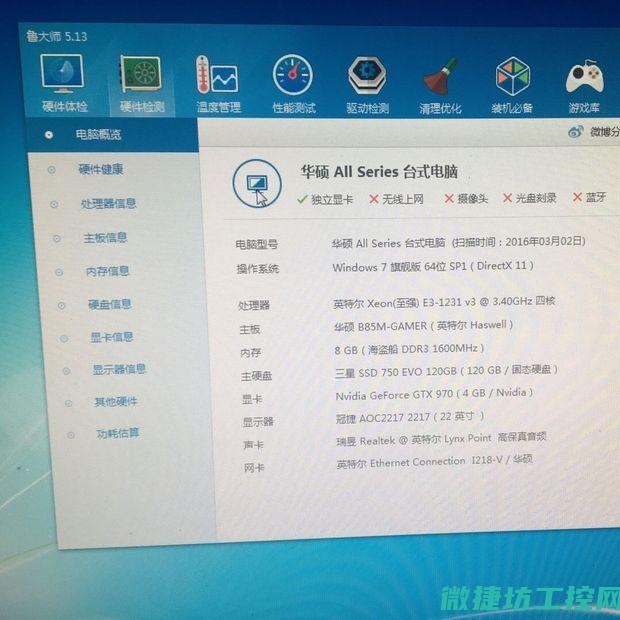Click the 冠捷 AOC2217 monitor value
Screen dimensions: 620x620
click(410, 417)
